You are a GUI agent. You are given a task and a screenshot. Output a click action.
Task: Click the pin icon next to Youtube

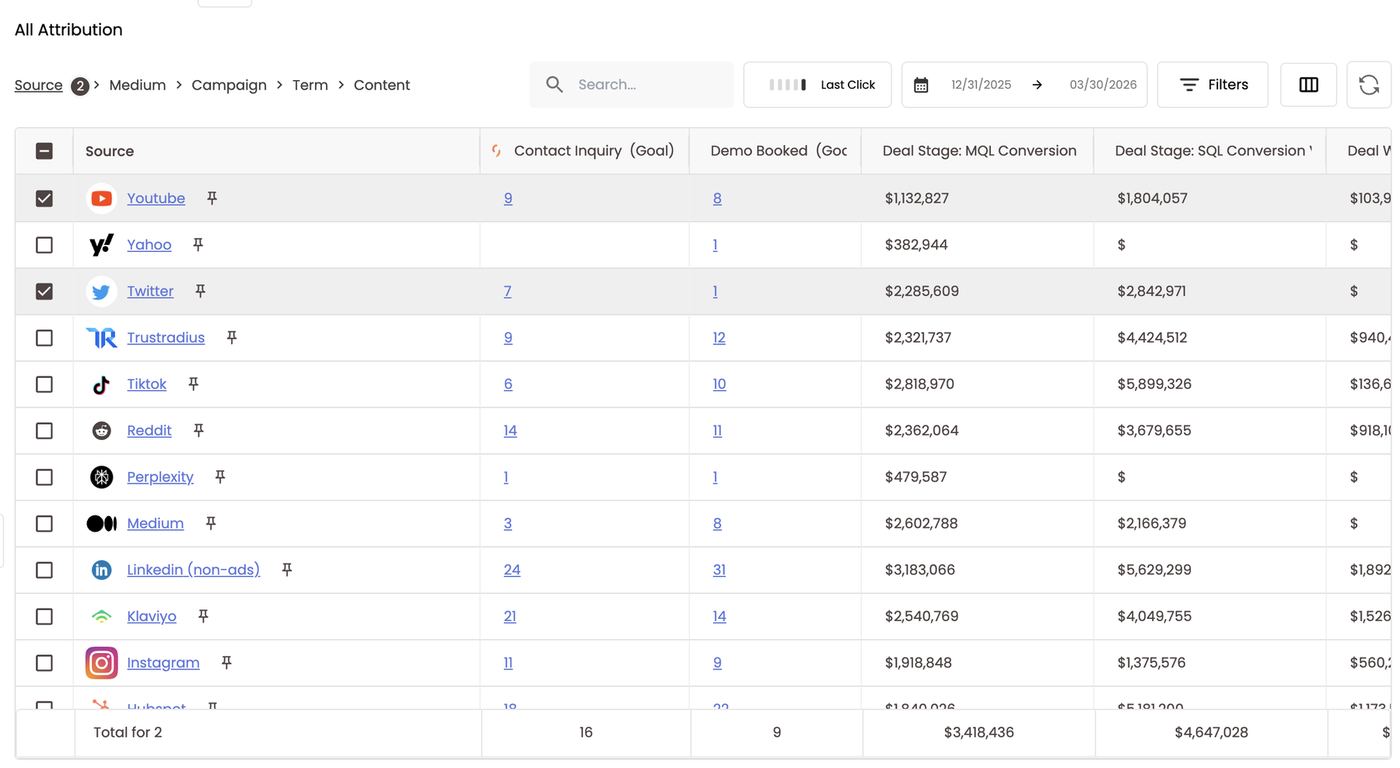pyautogui.click(x=212, y=198)
